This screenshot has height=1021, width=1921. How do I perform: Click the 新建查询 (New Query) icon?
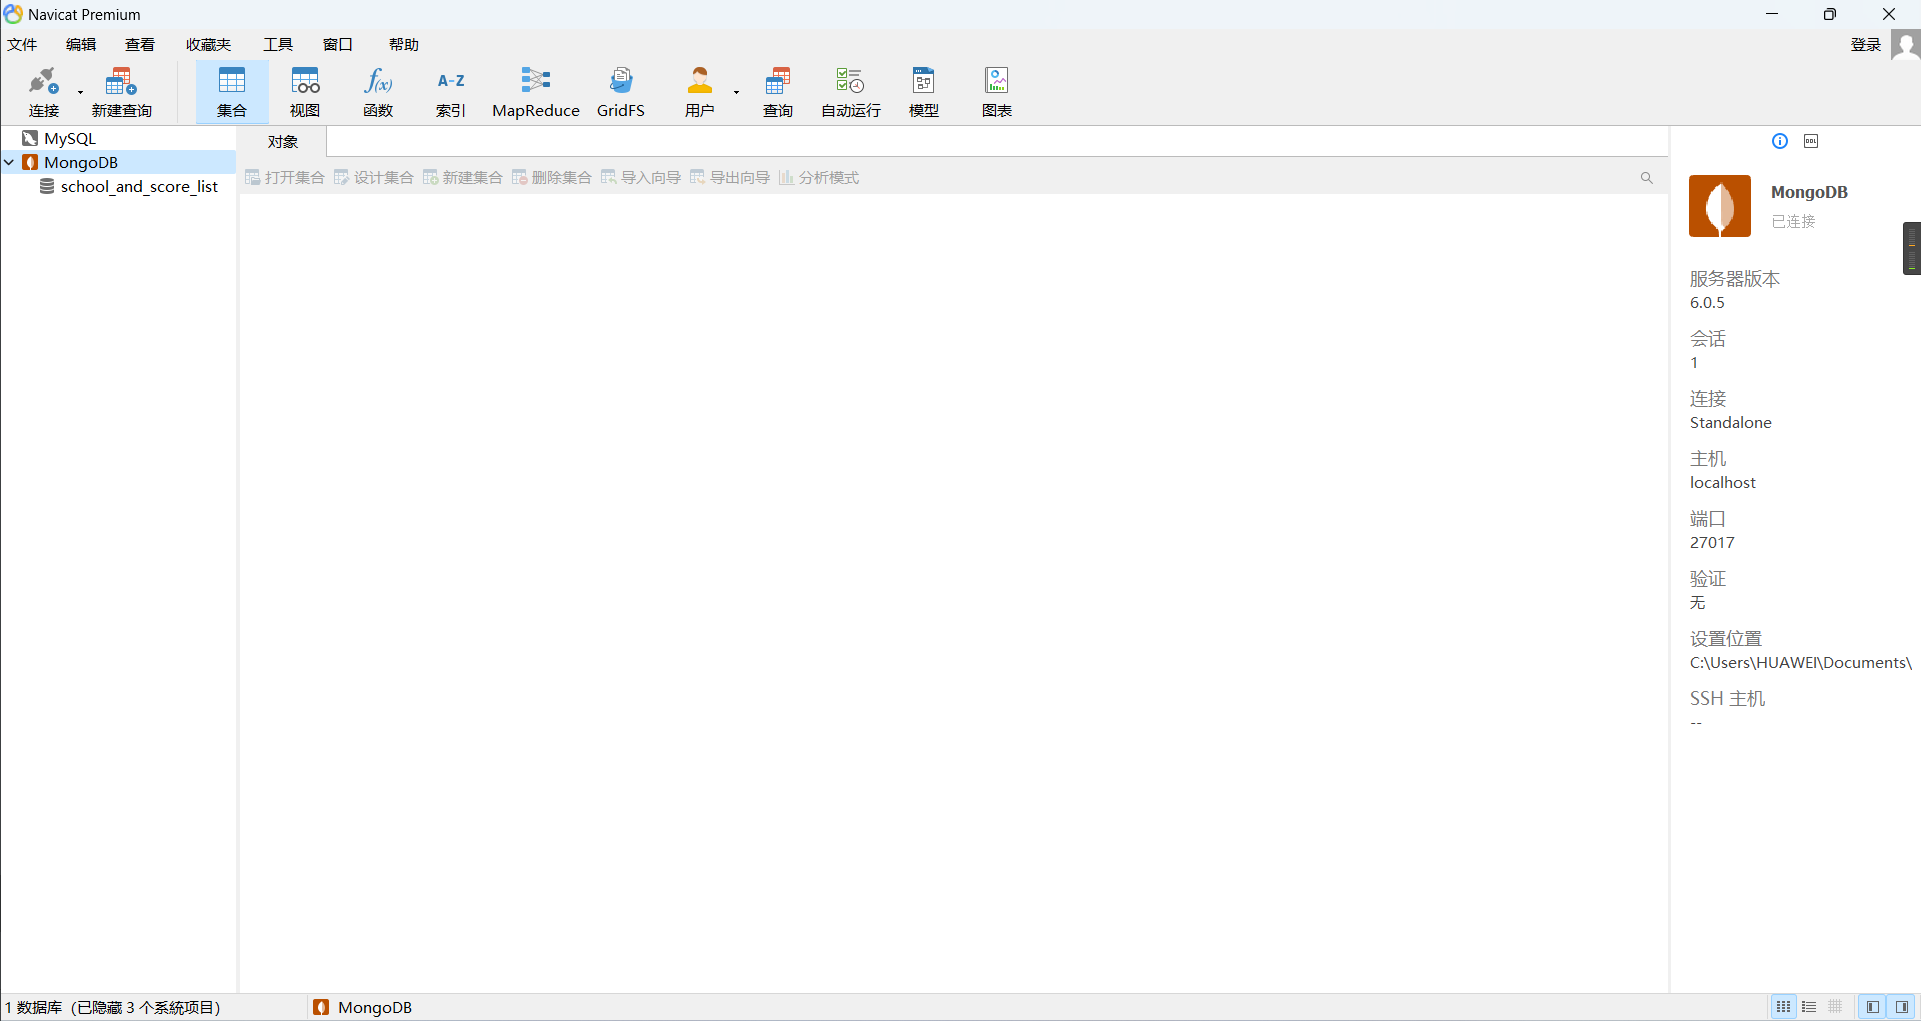pos(122,92)
